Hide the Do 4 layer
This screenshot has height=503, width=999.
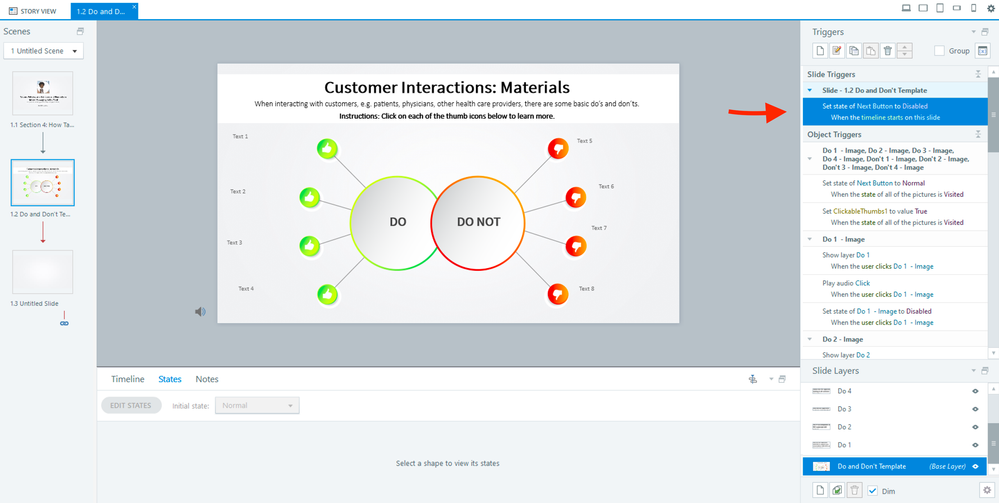click(975, 391)
